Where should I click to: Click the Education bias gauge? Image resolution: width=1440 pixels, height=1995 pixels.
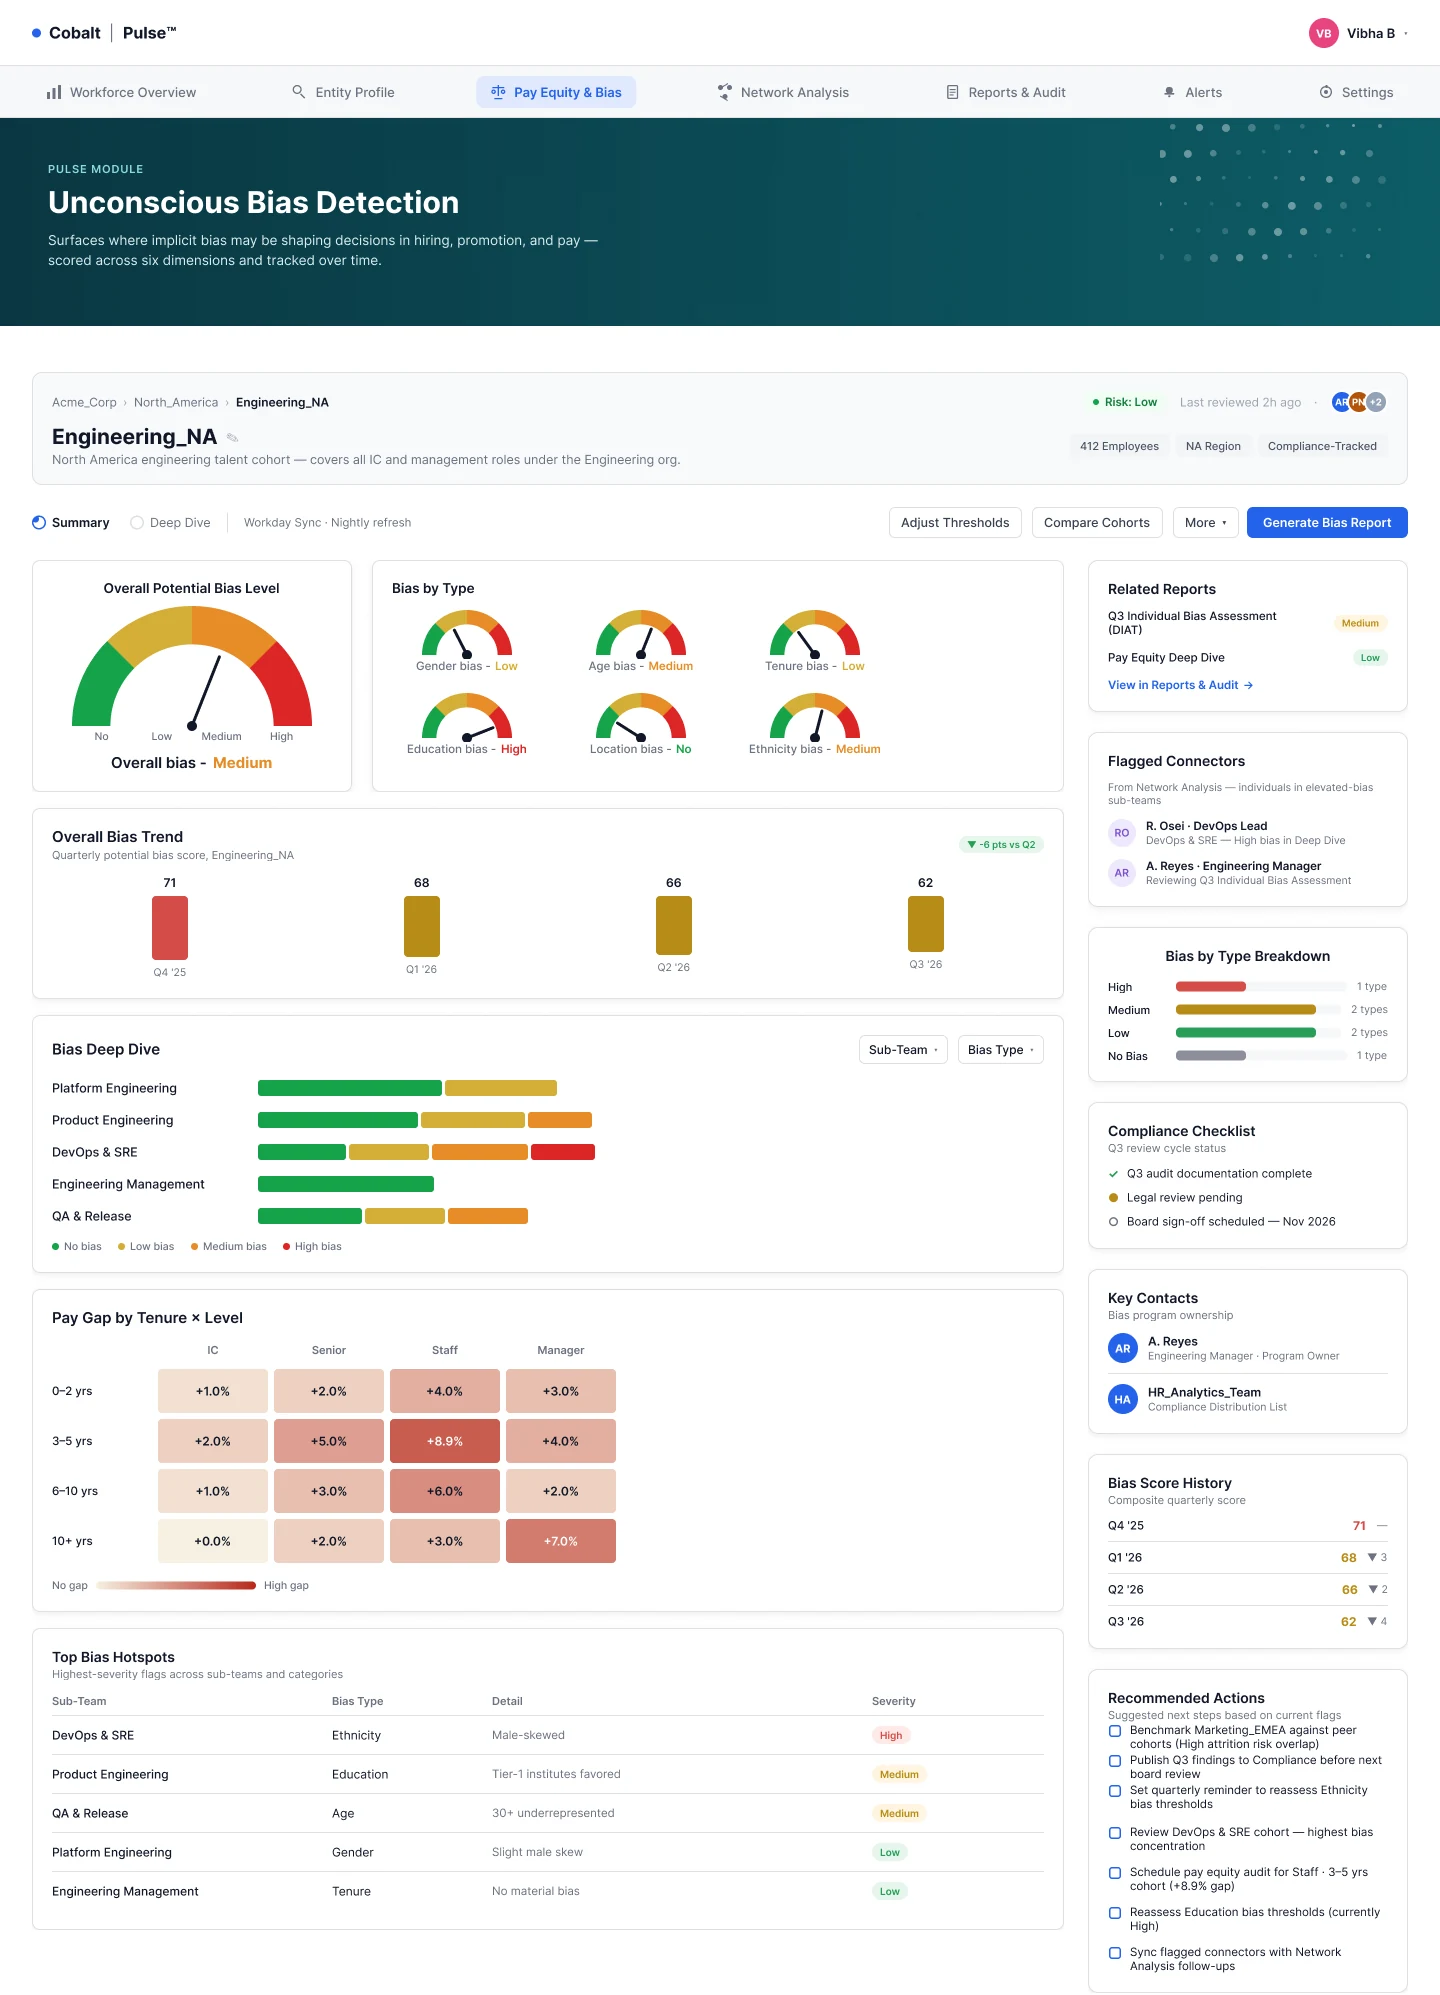point(467,716)
